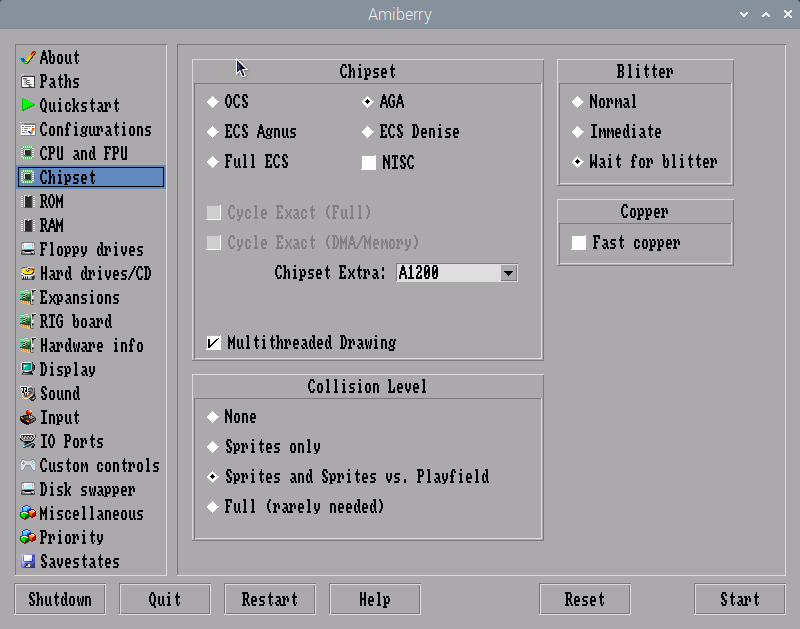Click the Restart button

(x=270, y=599)
